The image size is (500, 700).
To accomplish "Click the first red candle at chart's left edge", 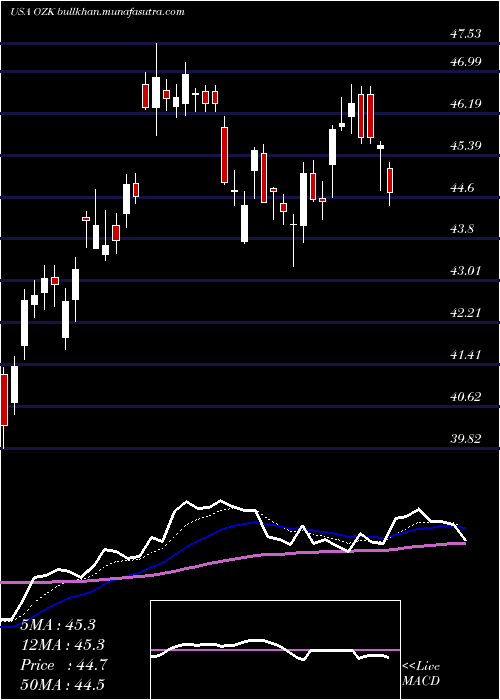I will [4, 400].
